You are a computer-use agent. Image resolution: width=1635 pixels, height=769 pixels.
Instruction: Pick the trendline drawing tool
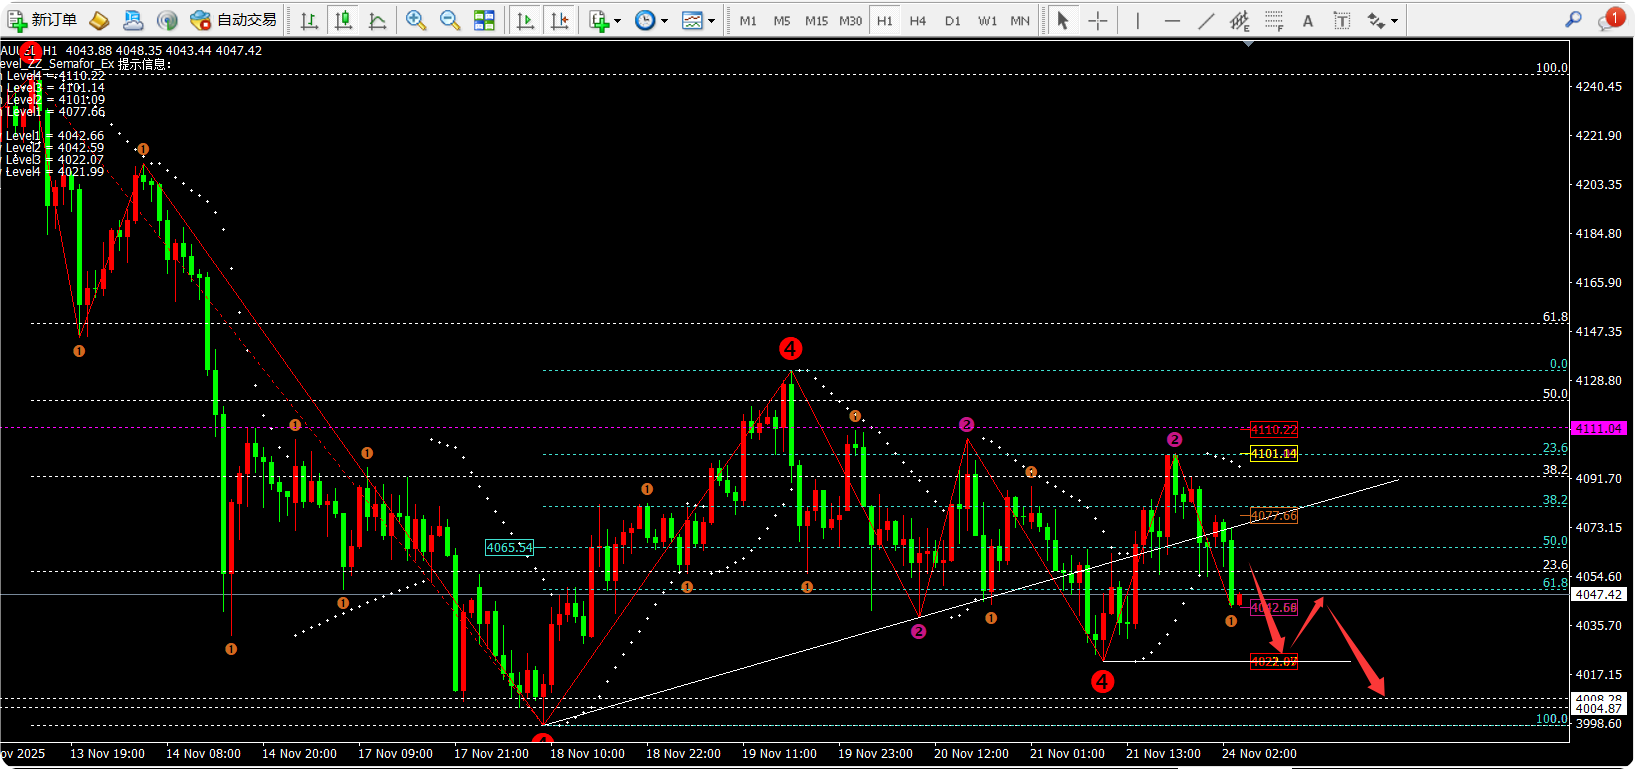tap(1206, 20)
